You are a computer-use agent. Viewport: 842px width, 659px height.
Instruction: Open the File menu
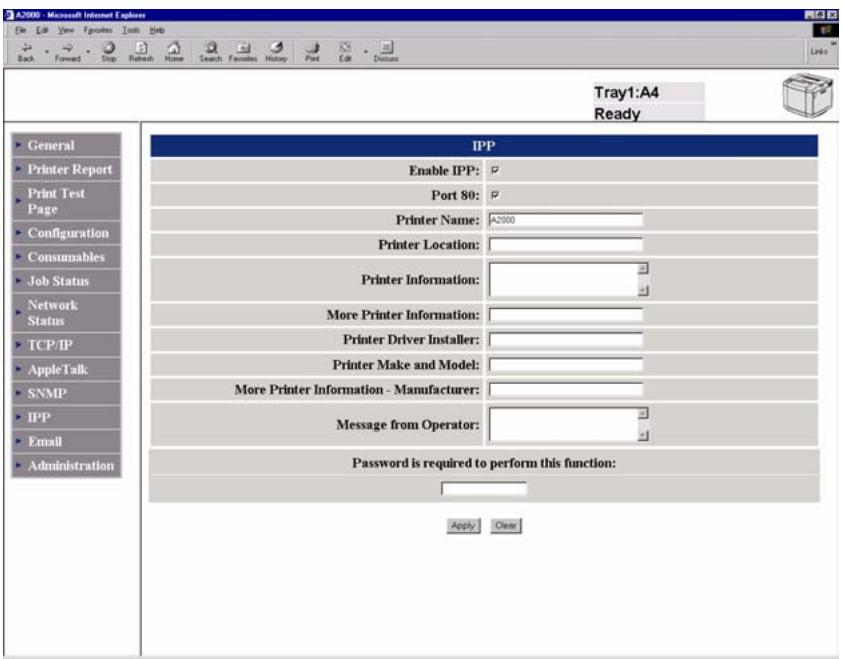20,30
